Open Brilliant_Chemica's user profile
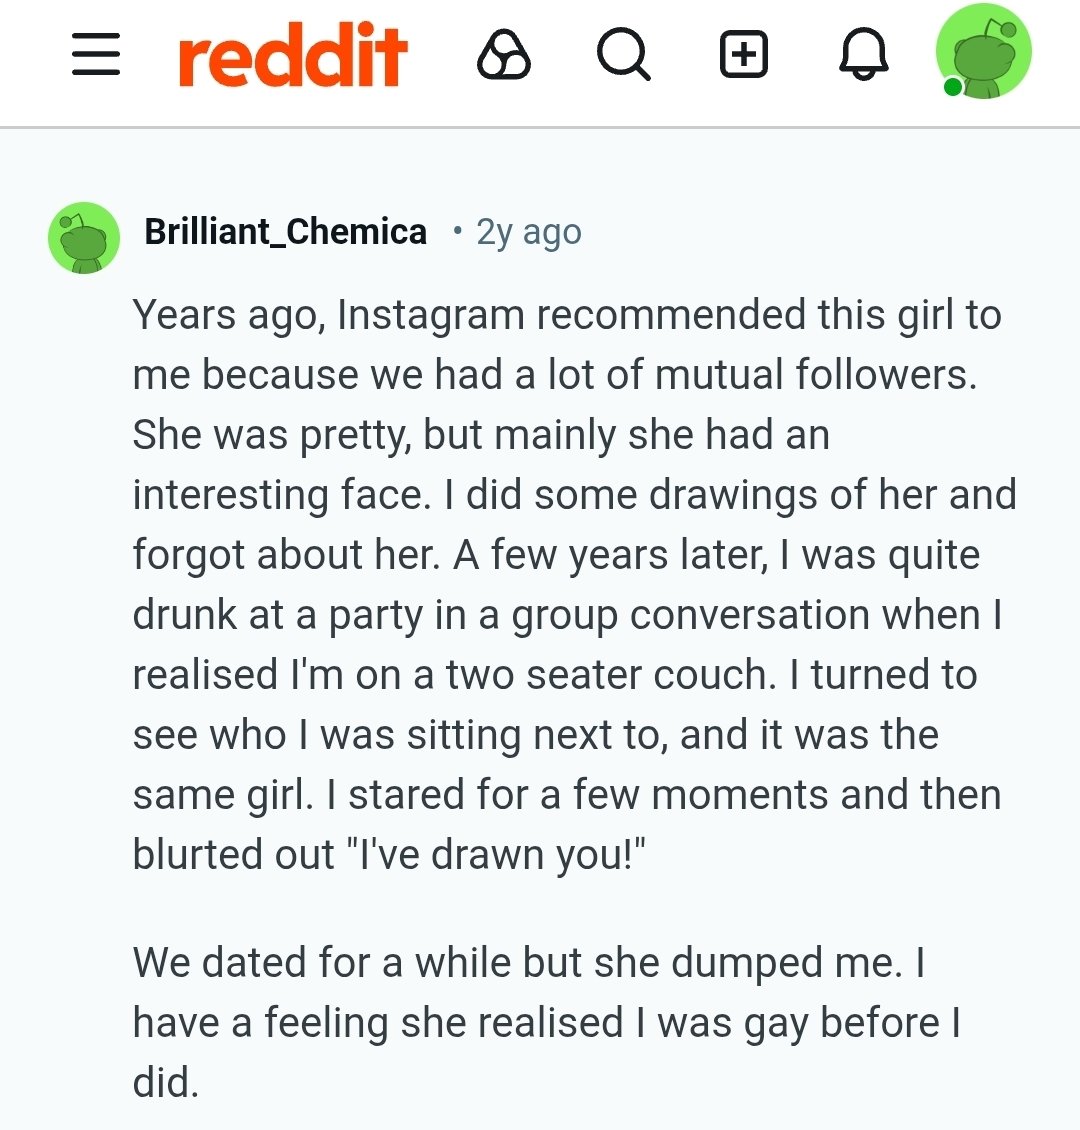 tap(286, 232)
